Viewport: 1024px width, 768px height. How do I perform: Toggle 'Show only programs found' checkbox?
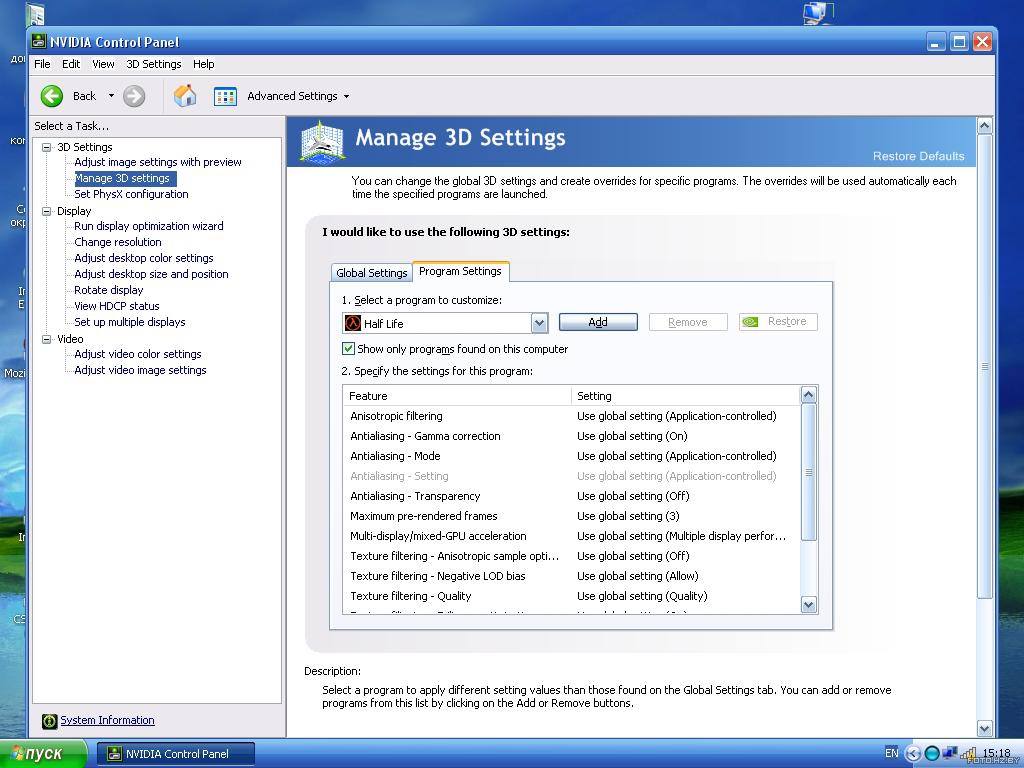click(349, 349)
